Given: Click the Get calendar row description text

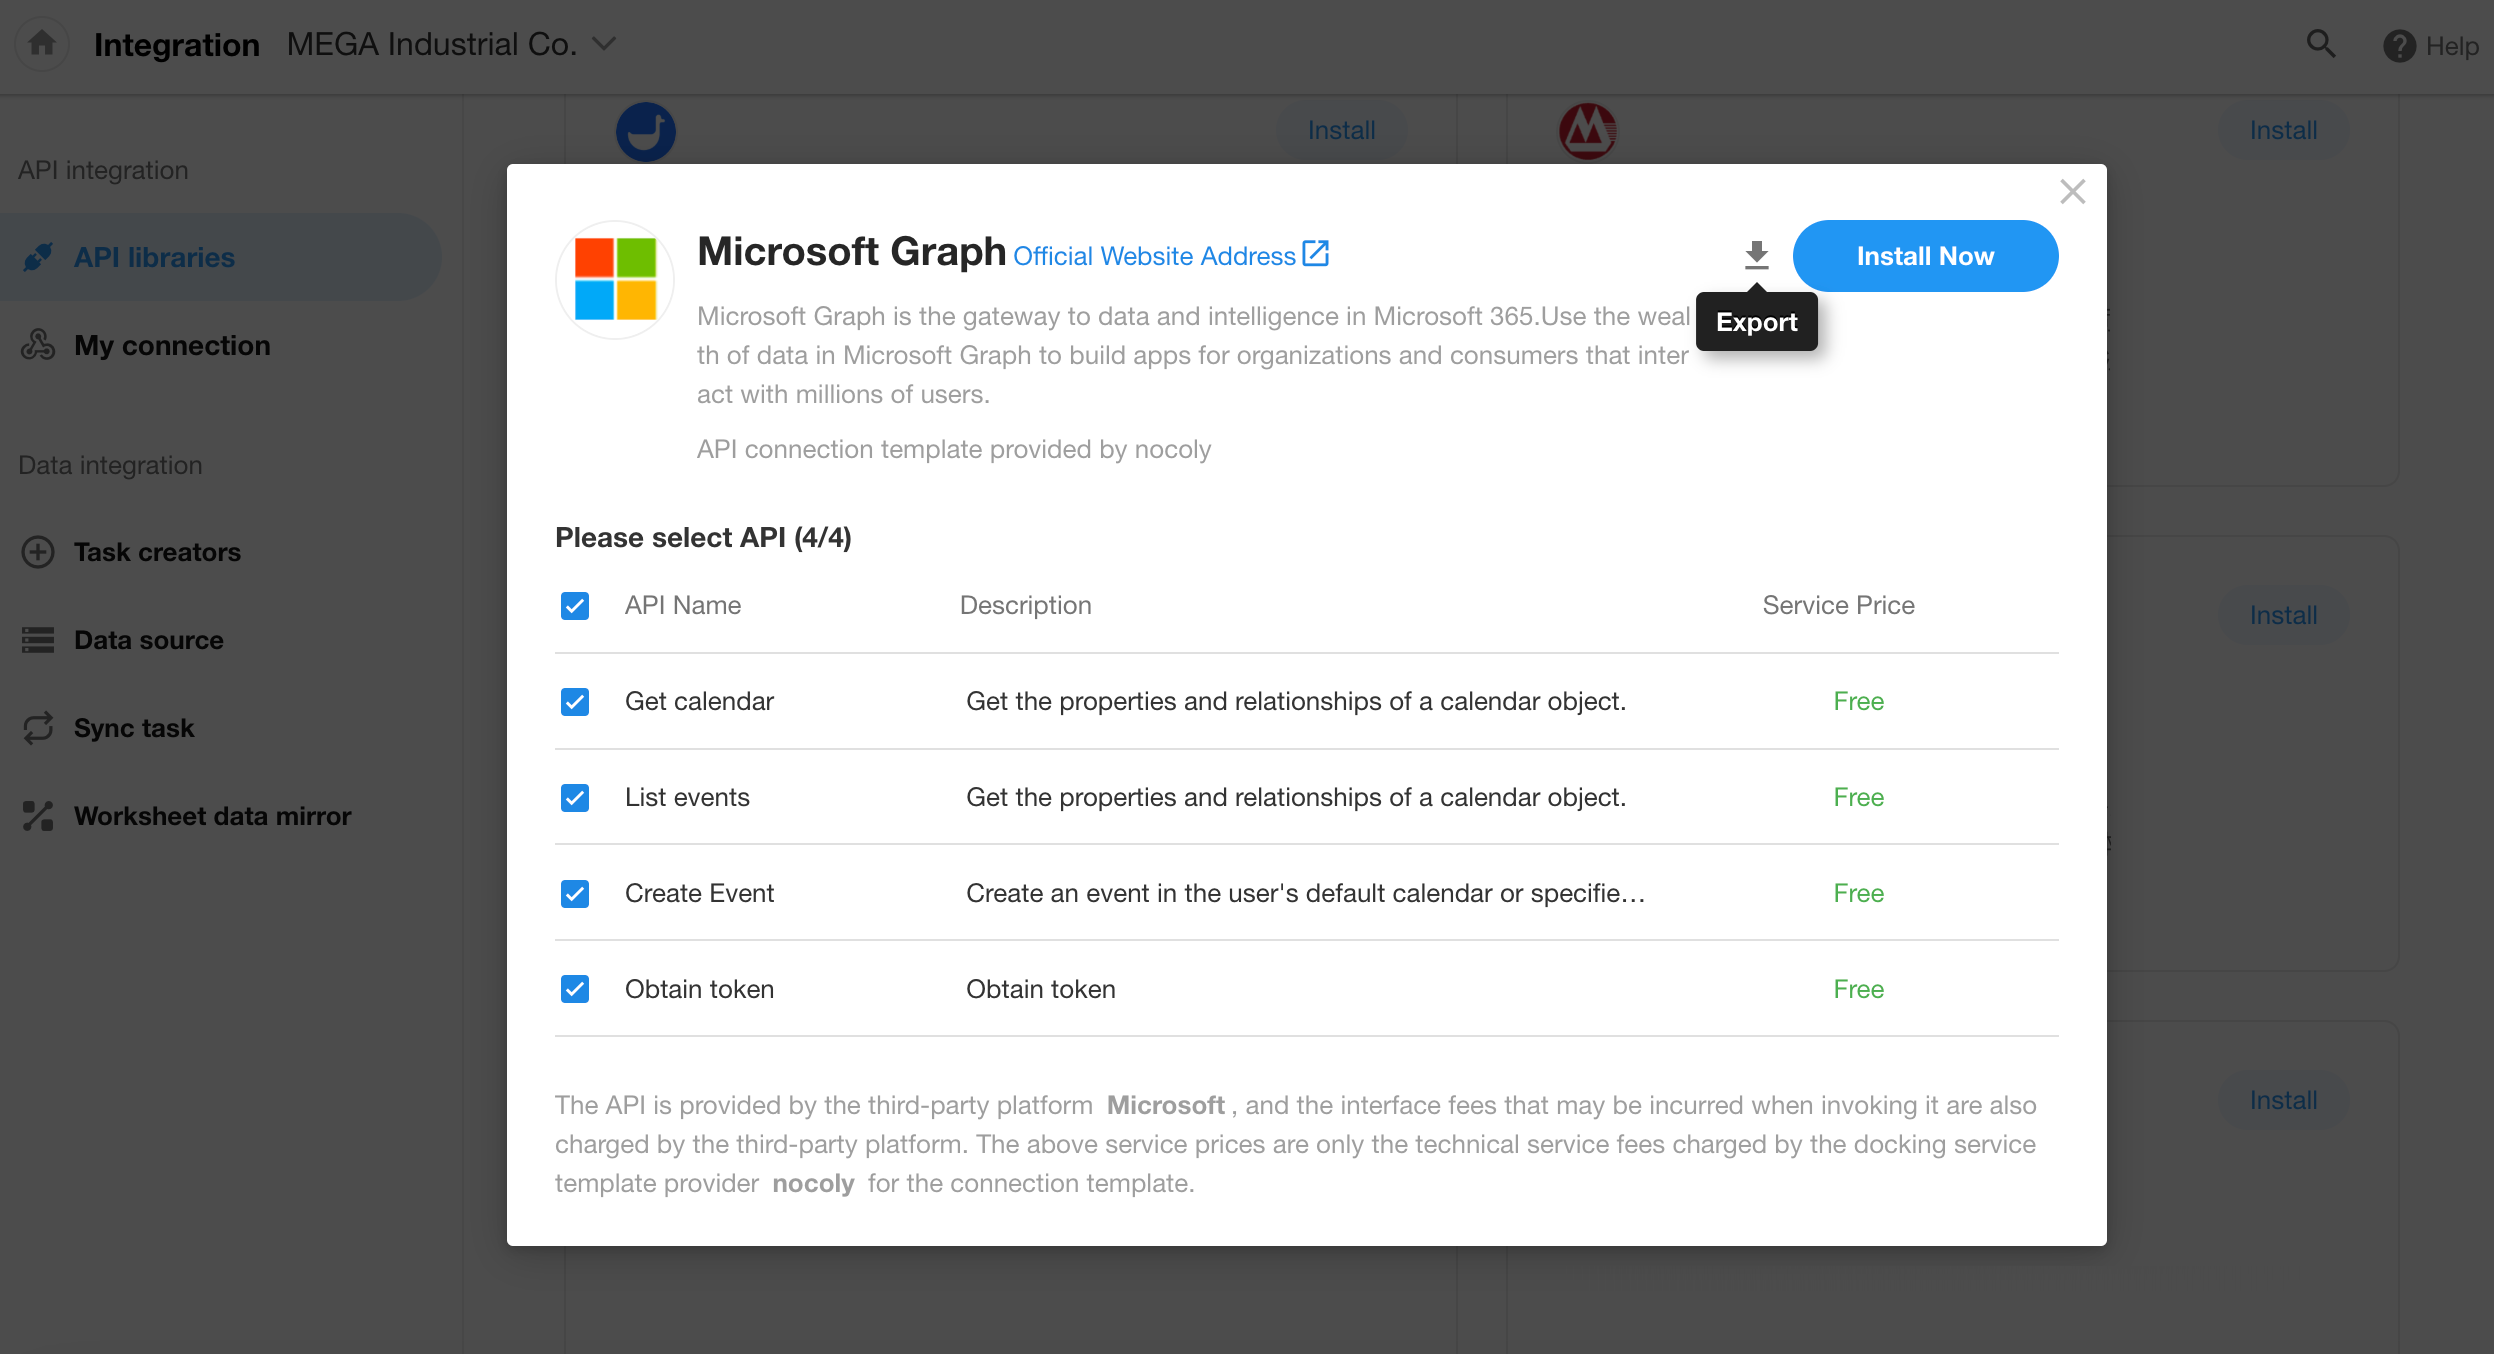Looking at the screenshot, I should [x=1296, y=701].
